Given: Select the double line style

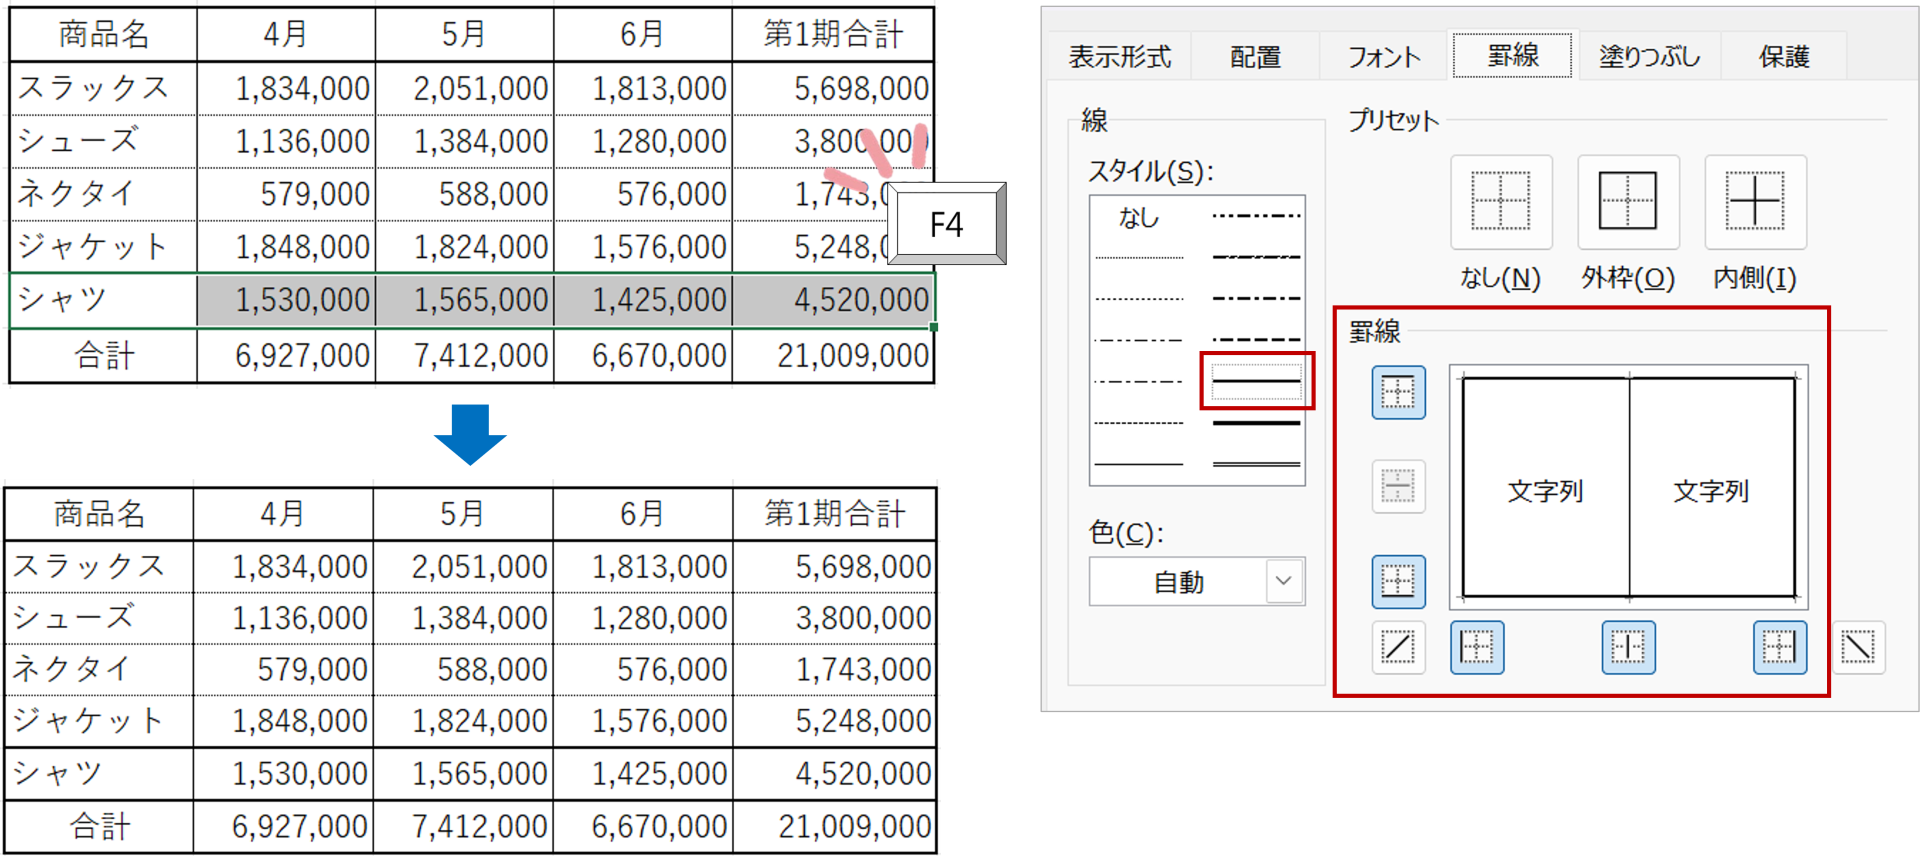Looking at the screenshot, I should (1256, 464).
